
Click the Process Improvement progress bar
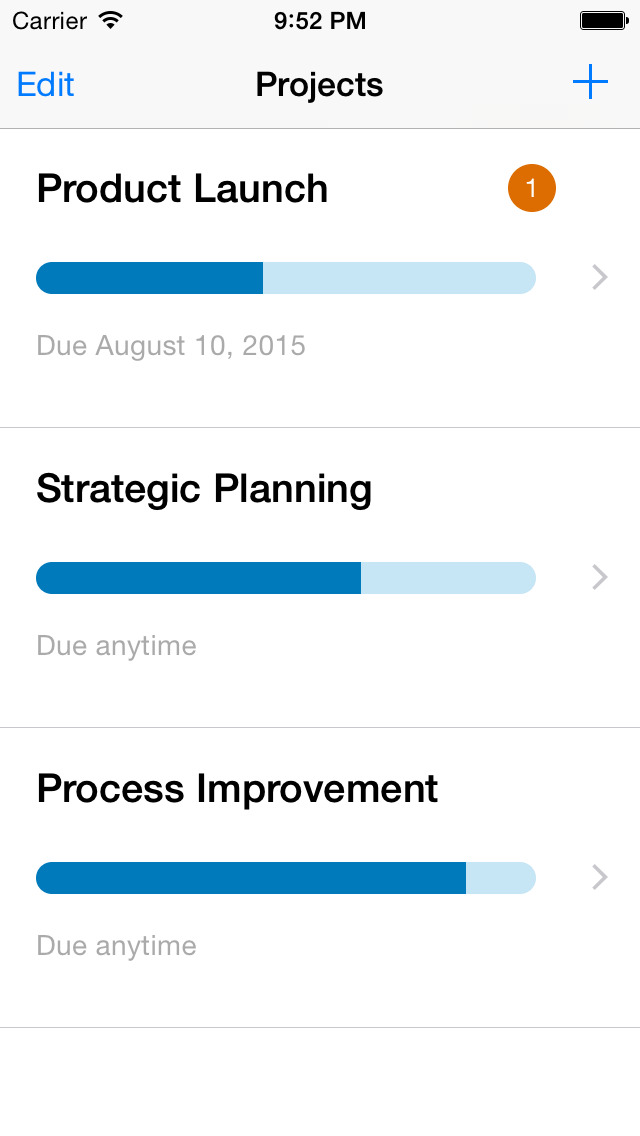[x=286, y=878]
